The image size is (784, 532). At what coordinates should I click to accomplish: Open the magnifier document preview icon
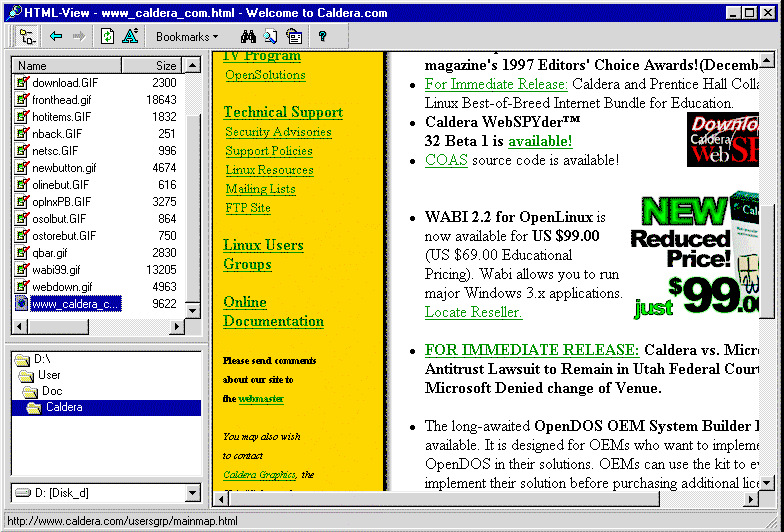tap(270, 36)
